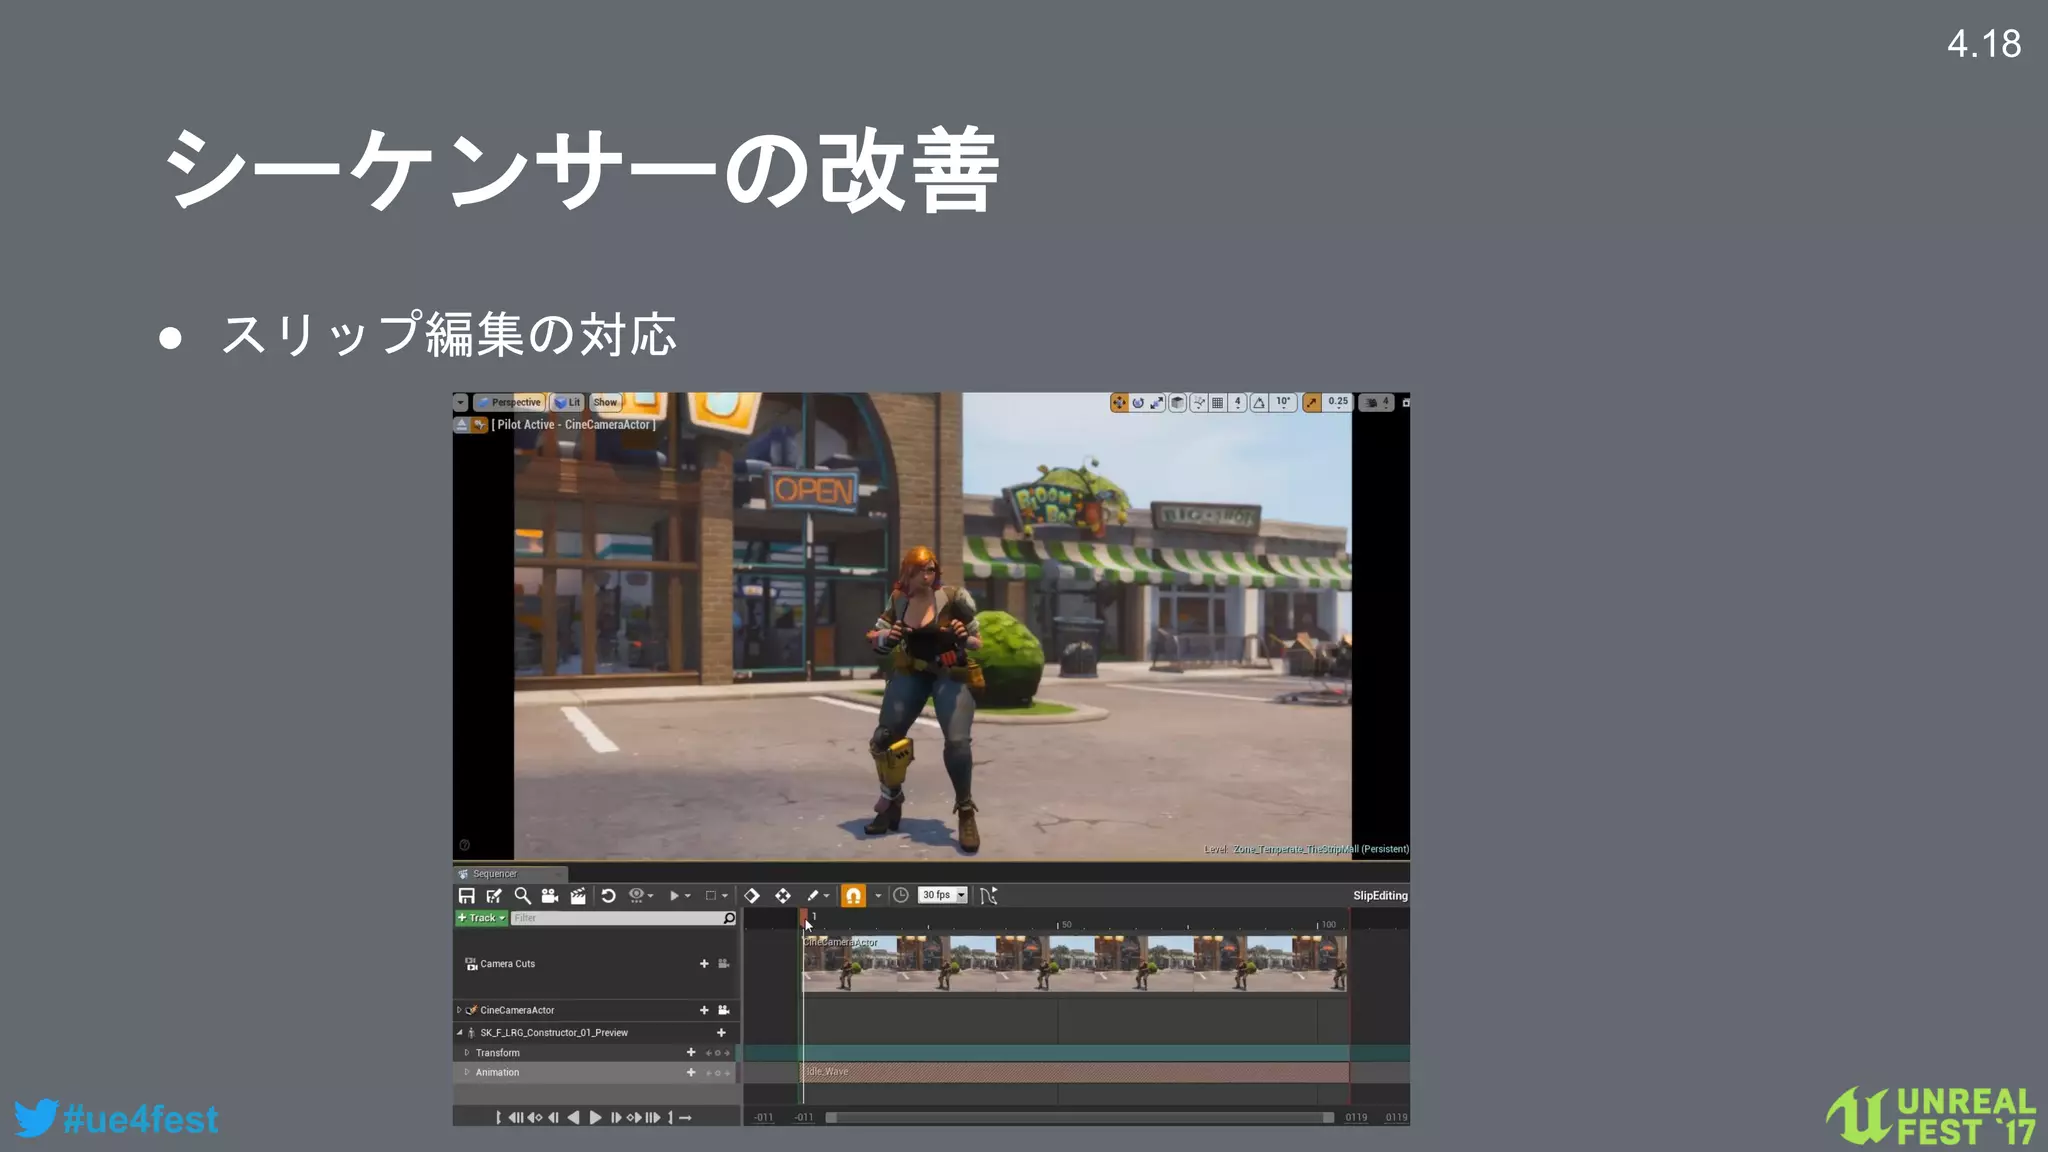Click the green Track add button

click(481, 918)
